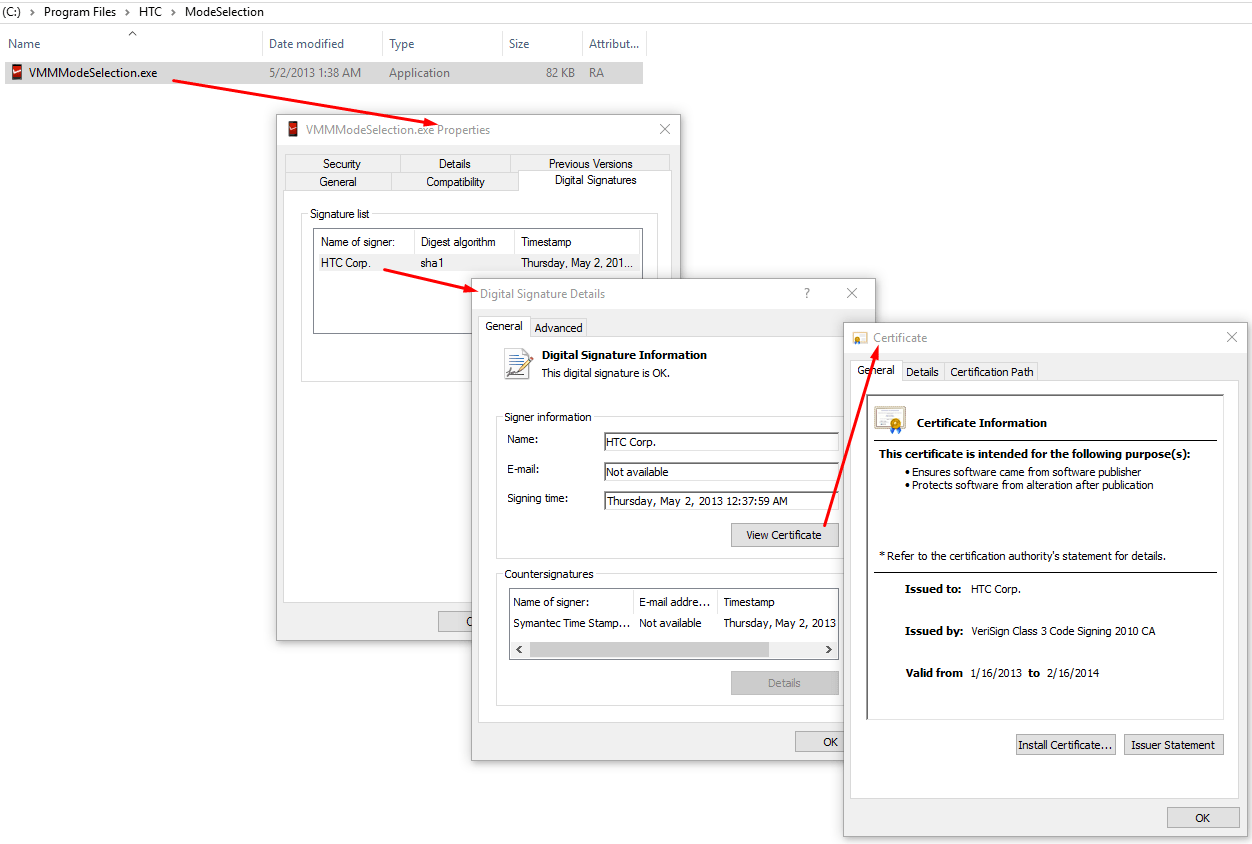Click the View Certificate button
Image resolution: width=1252 pixels, height=844 pixels.
pos(784,535)
